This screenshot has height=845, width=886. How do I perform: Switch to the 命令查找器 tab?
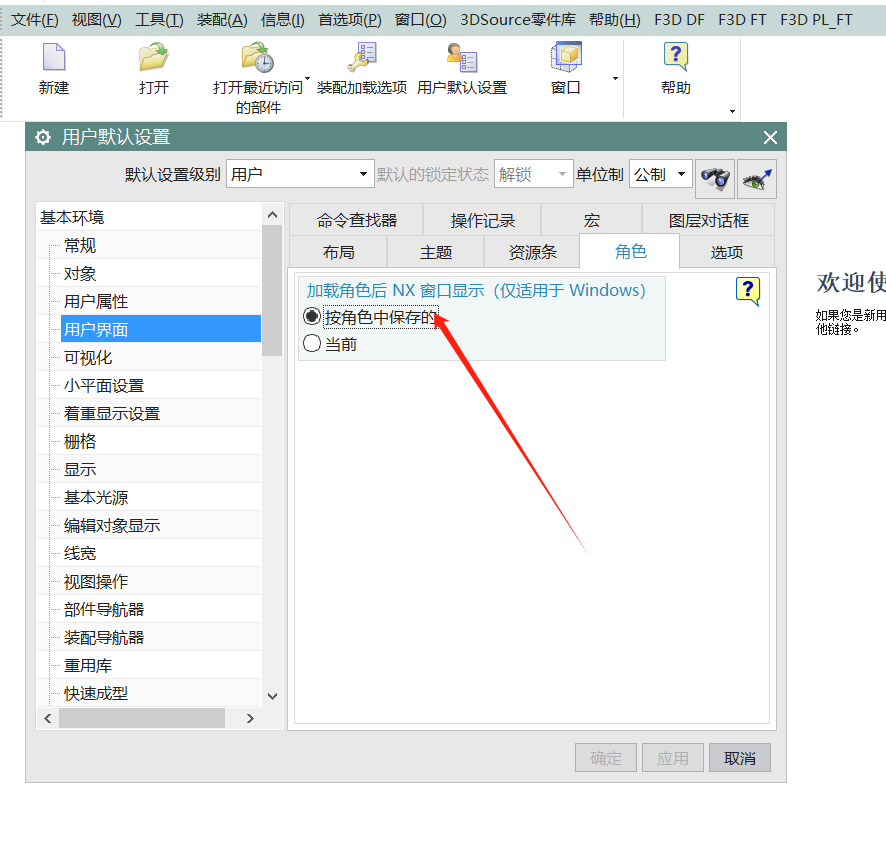pyautogui.click(x=357, y=220)
